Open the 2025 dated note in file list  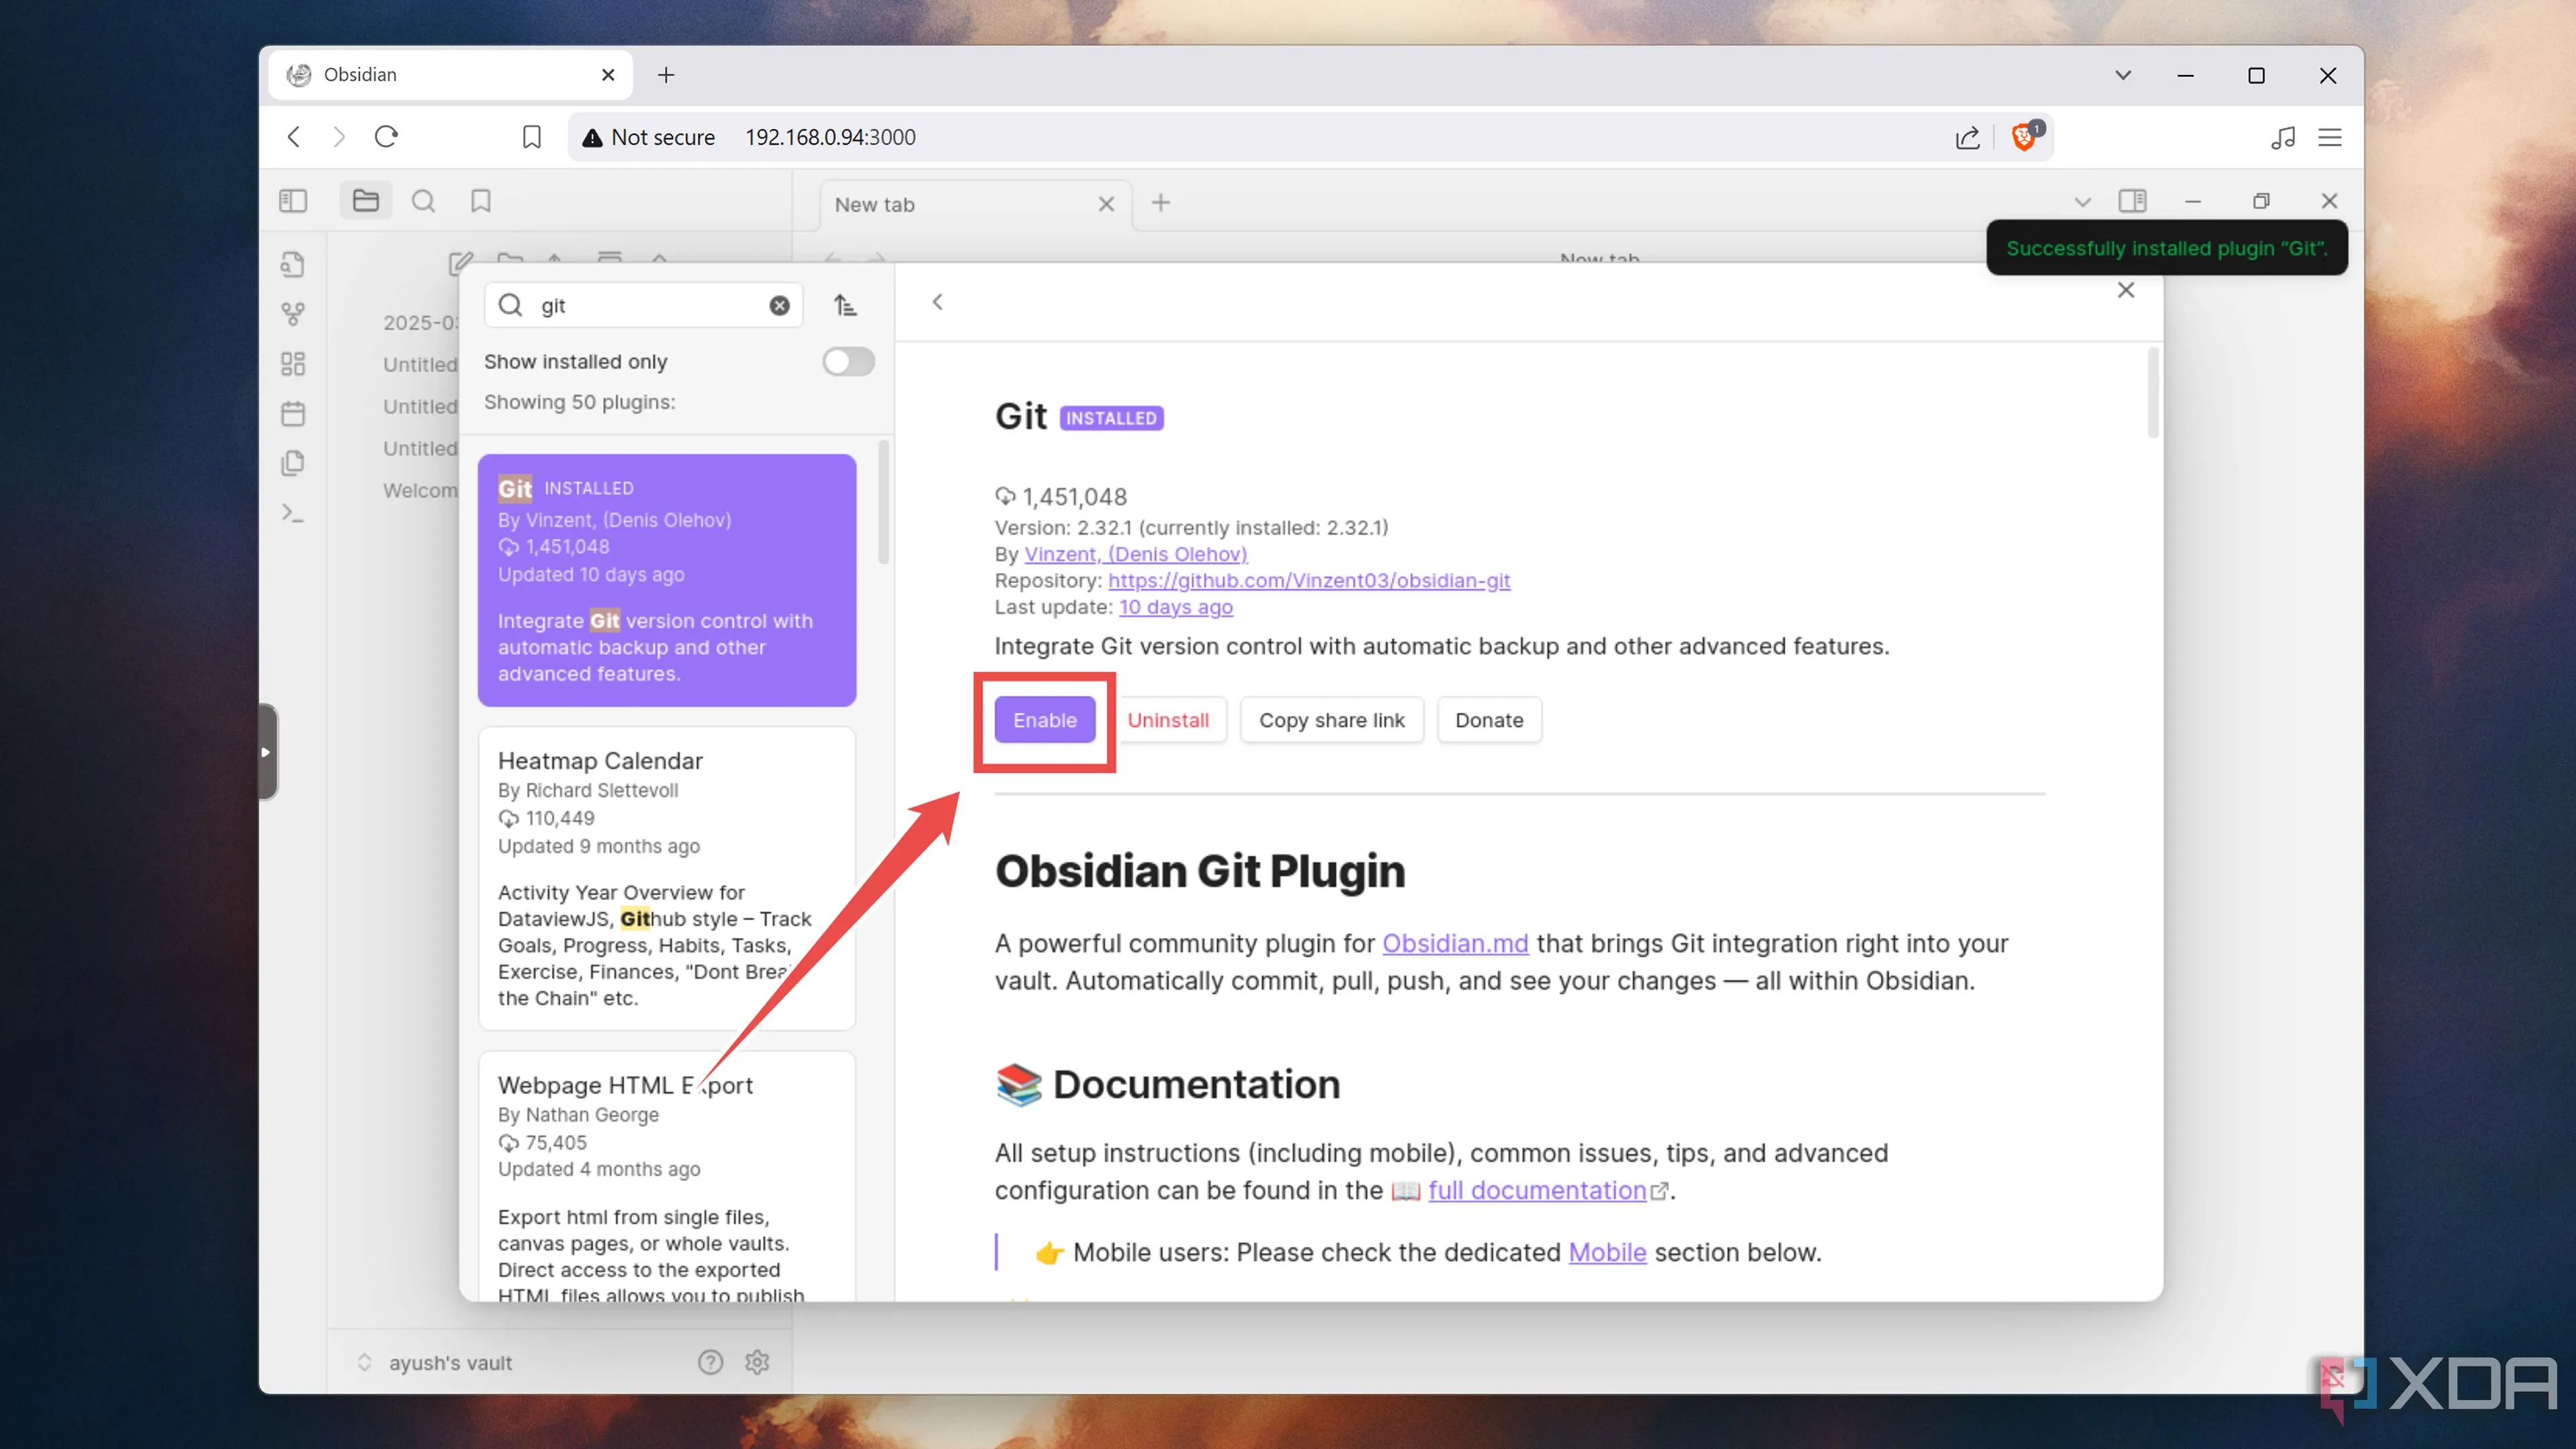(x=420, y=322)
